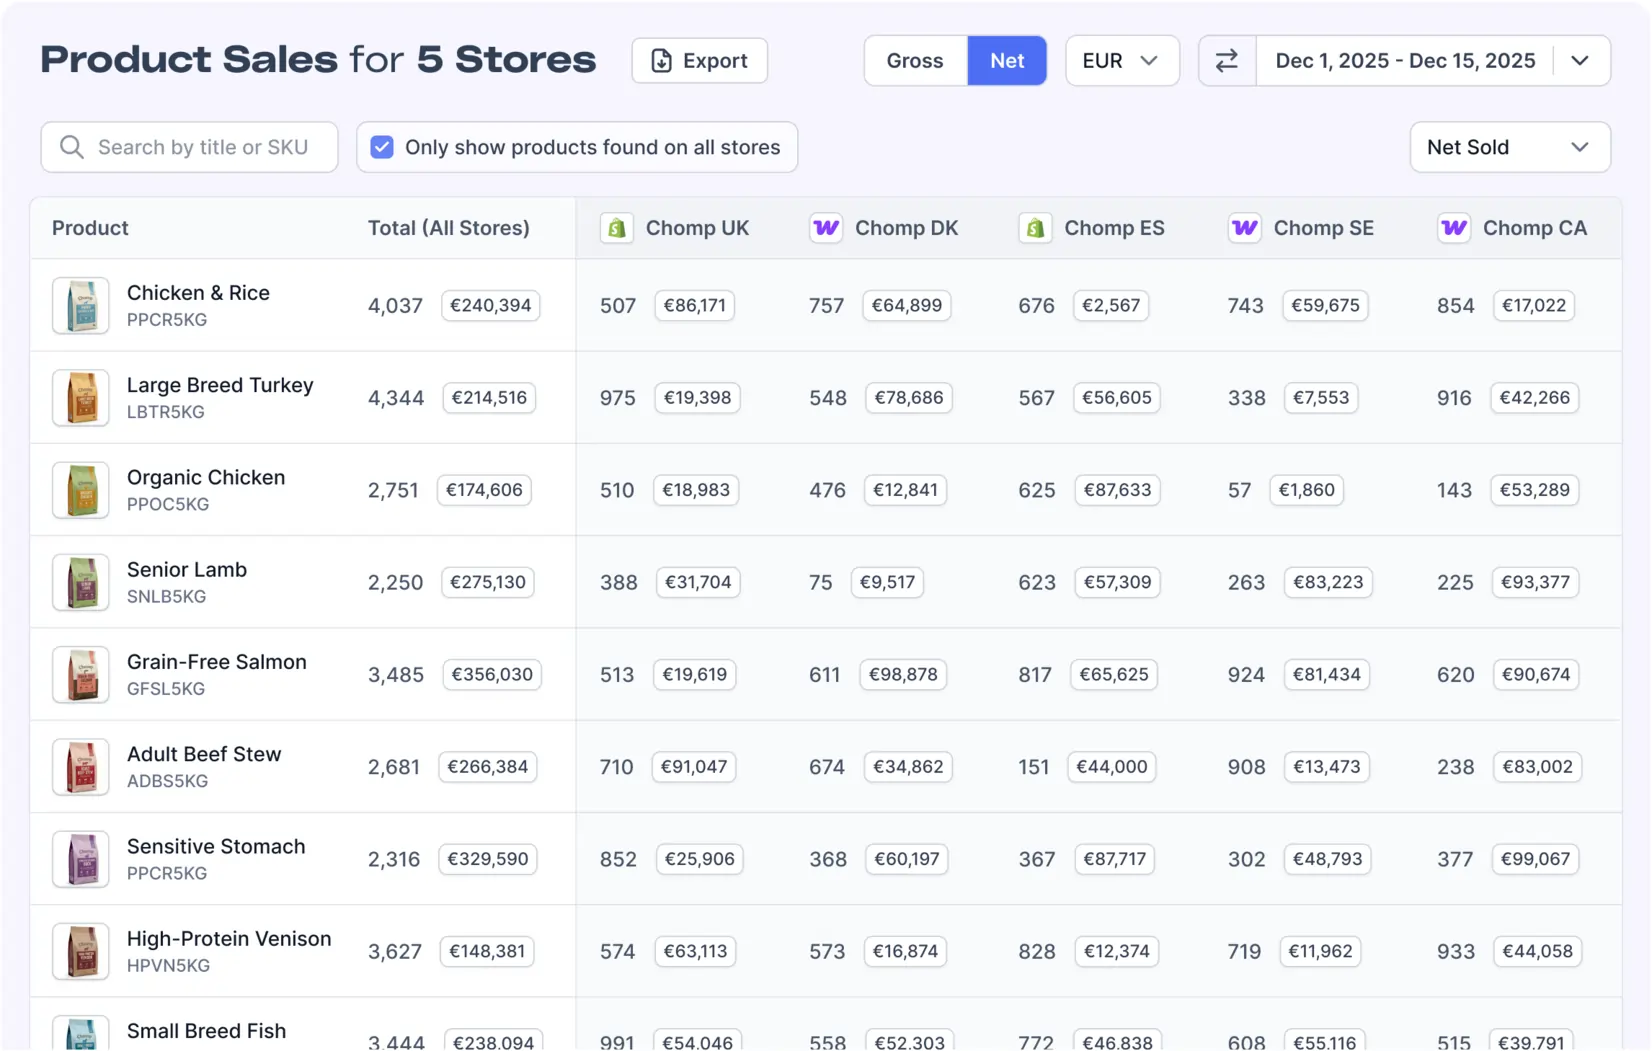The image size is (1652, 1051).
Task: Click the compare arrows icon before the date range
Action: 1227,60
